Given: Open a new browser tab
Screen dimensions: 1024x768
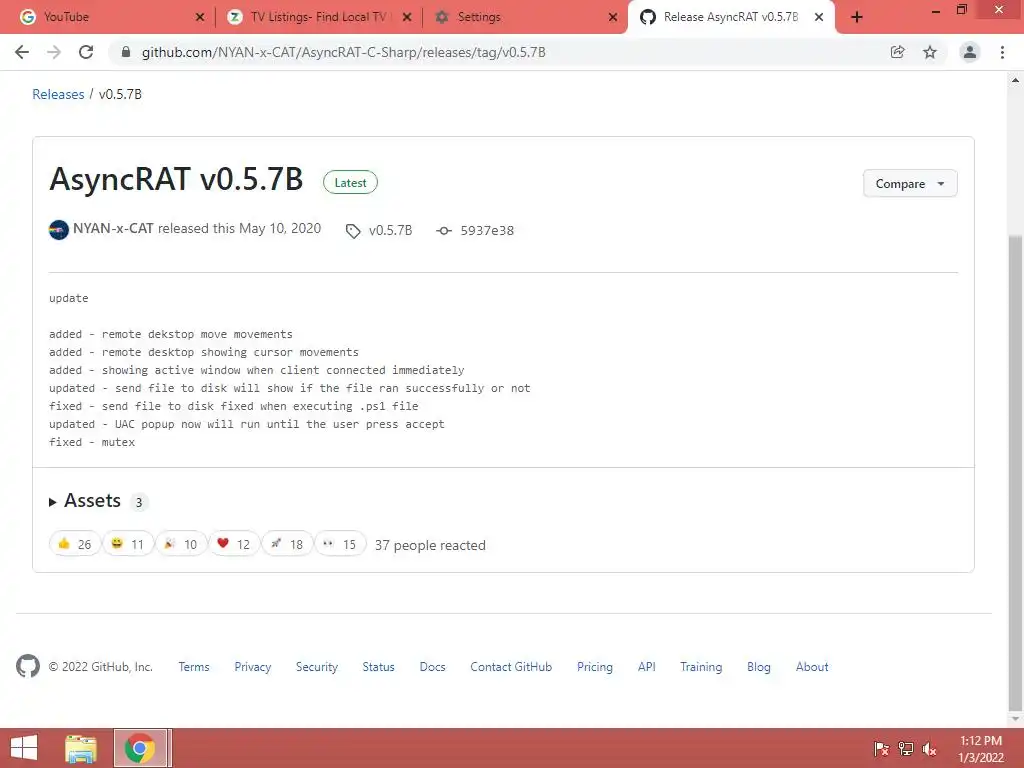Looking at the screenshot, I should [x=857, y=17].
